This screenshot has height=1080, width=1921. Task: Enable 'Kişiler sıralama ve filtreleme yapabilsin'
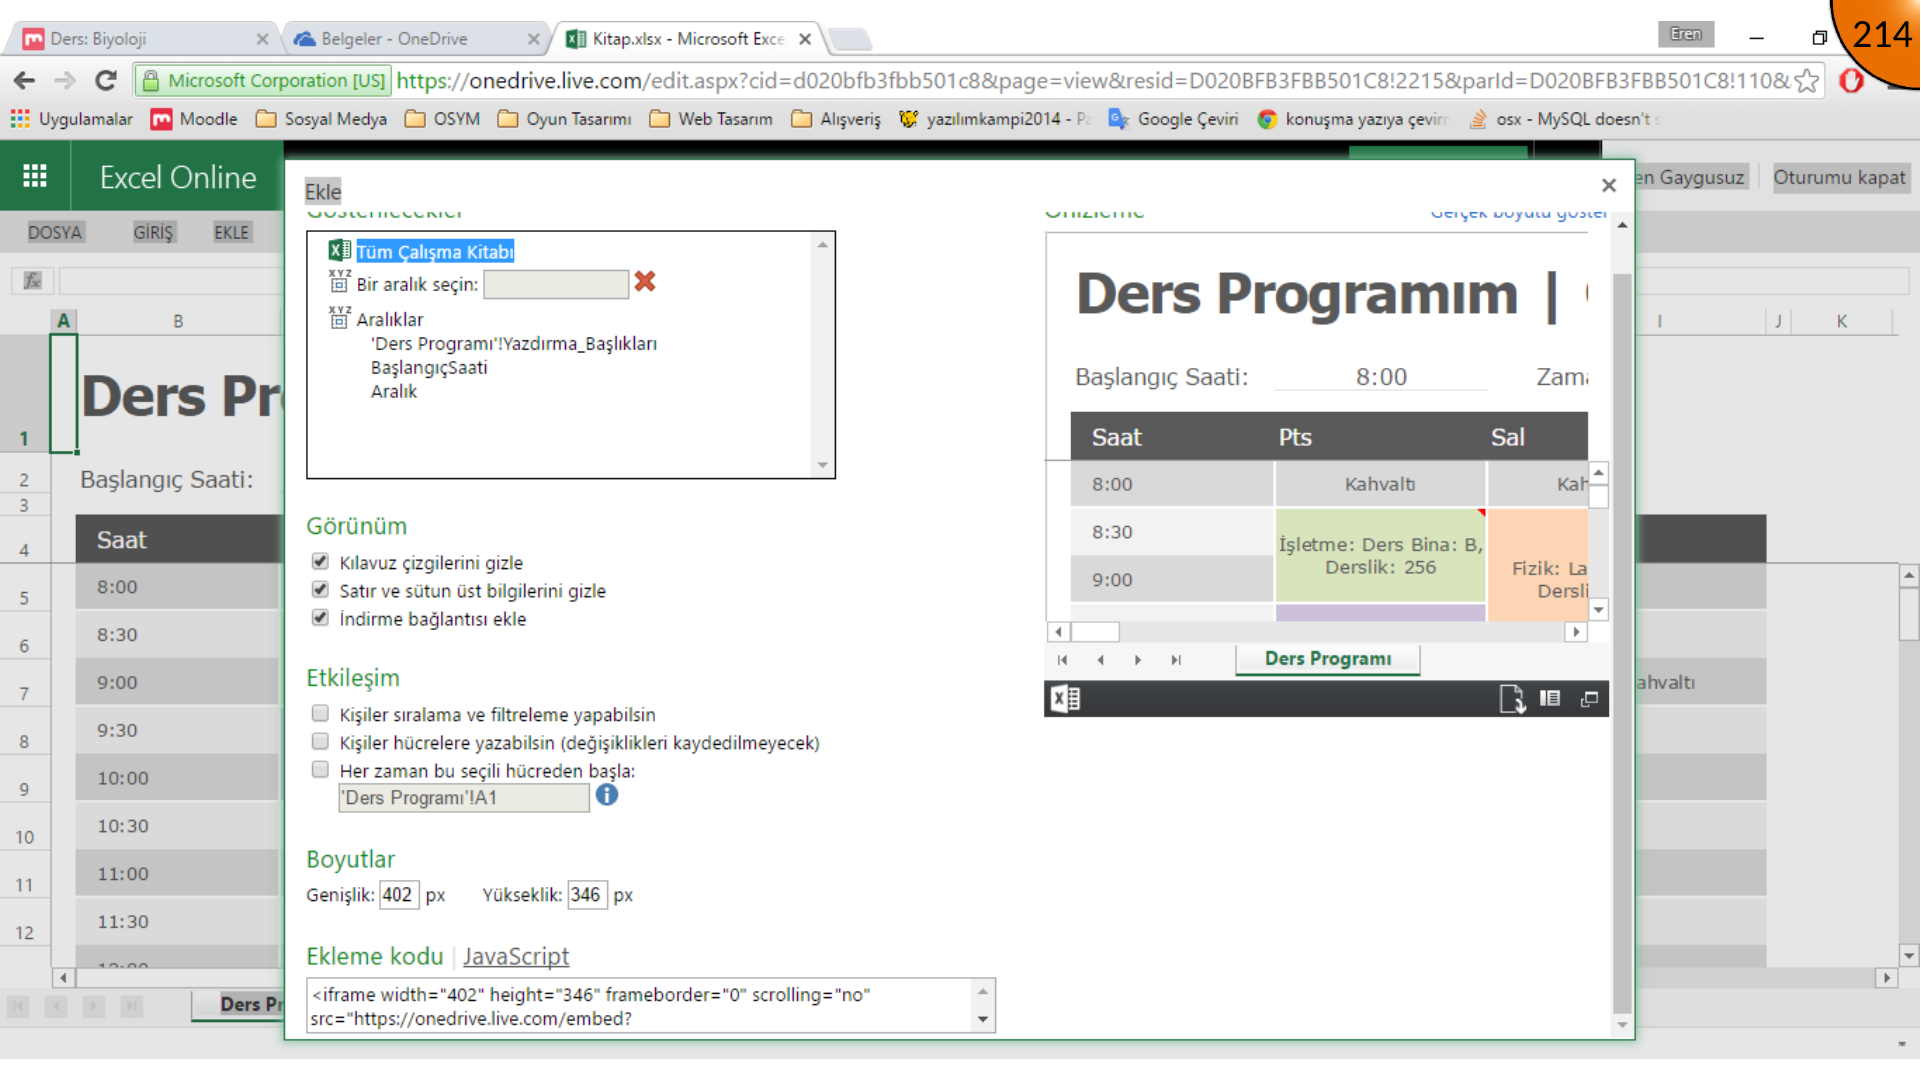point(320,713)
